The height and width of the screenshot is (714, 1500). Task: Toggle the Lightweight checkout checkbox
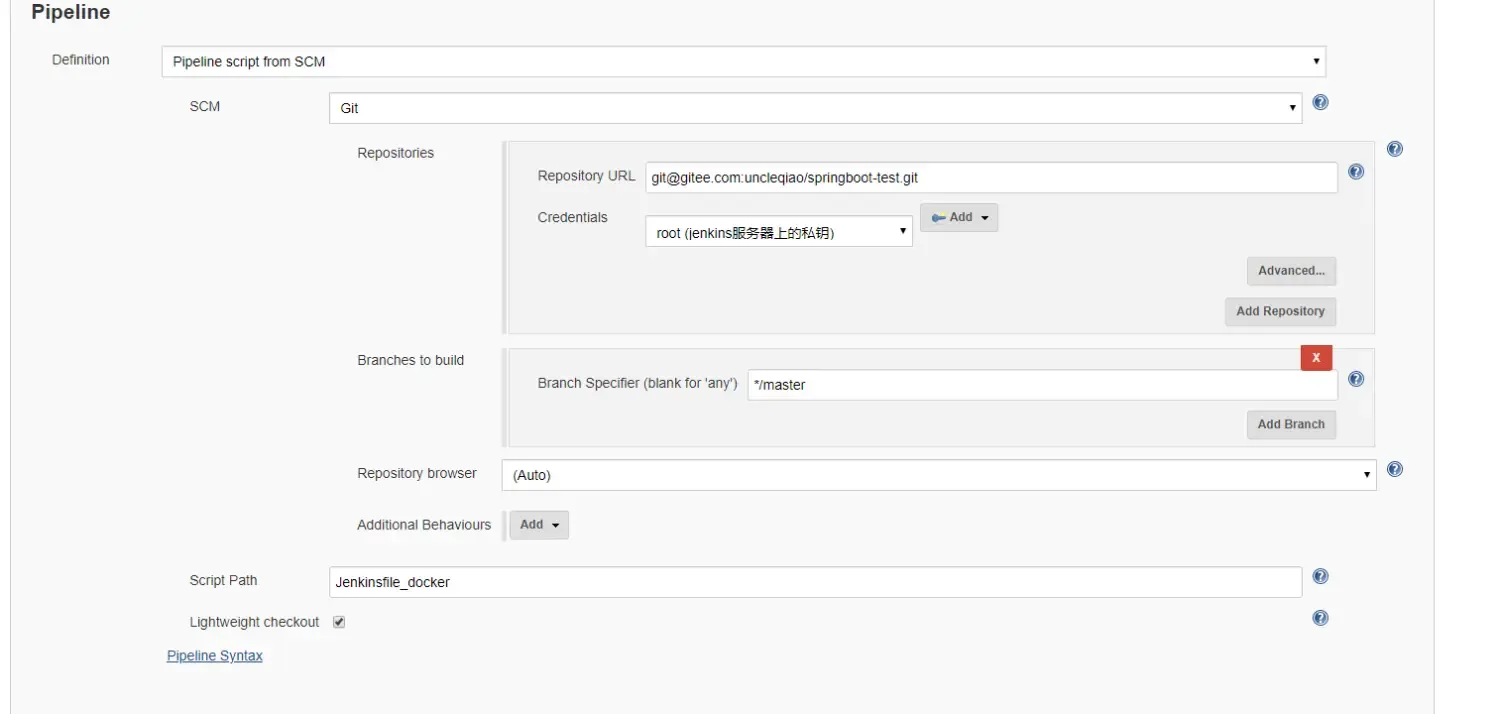coord(338,621)
